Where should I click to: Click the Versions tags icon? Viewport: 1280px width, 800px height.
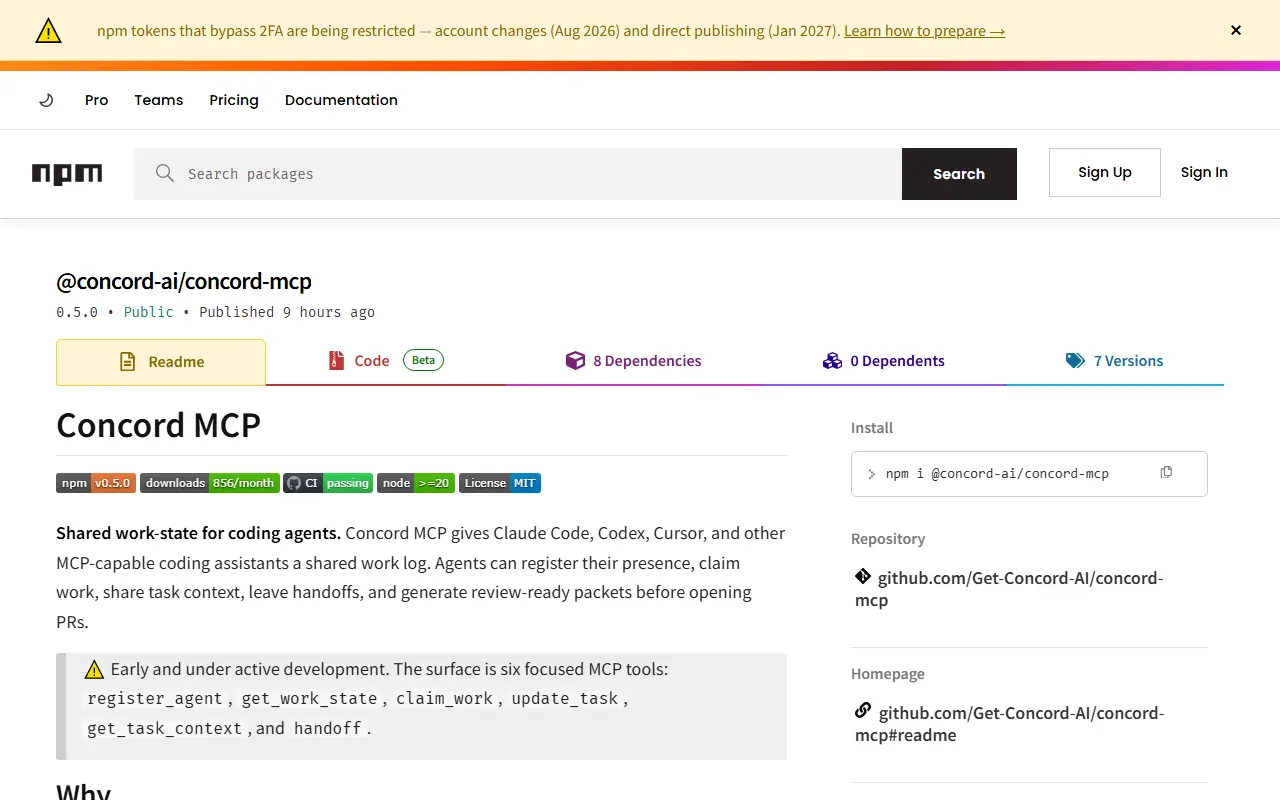(1075, 361)
